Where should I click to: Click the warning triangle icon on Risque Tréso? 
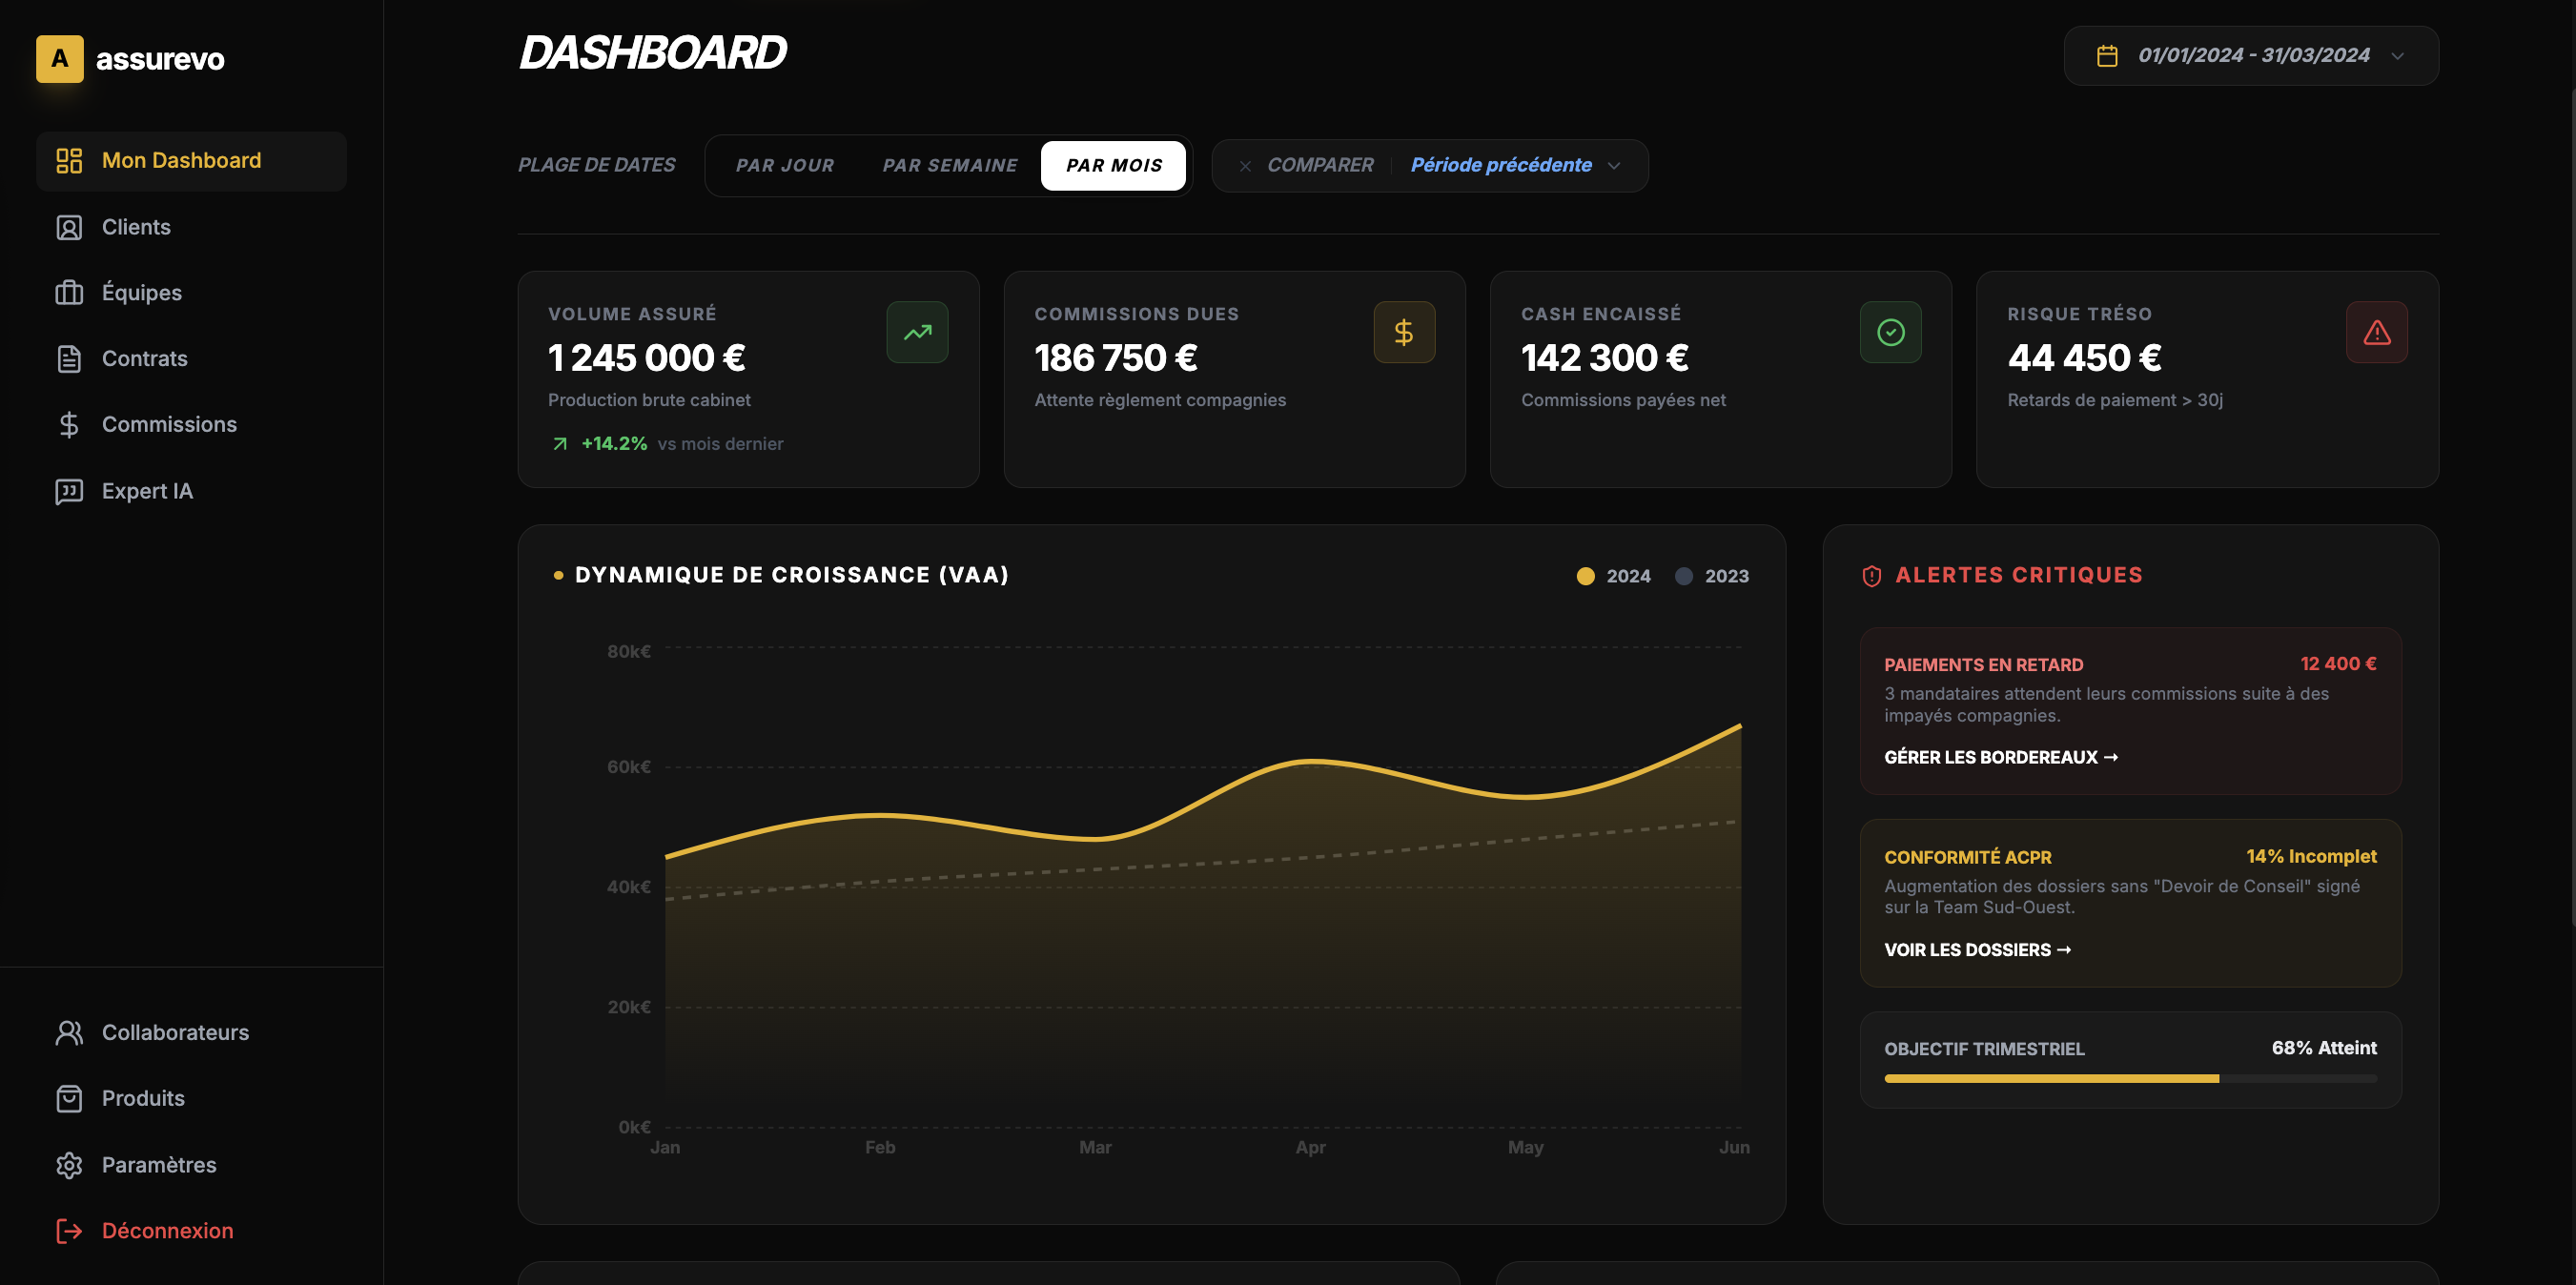click(x=2376, y=332)
